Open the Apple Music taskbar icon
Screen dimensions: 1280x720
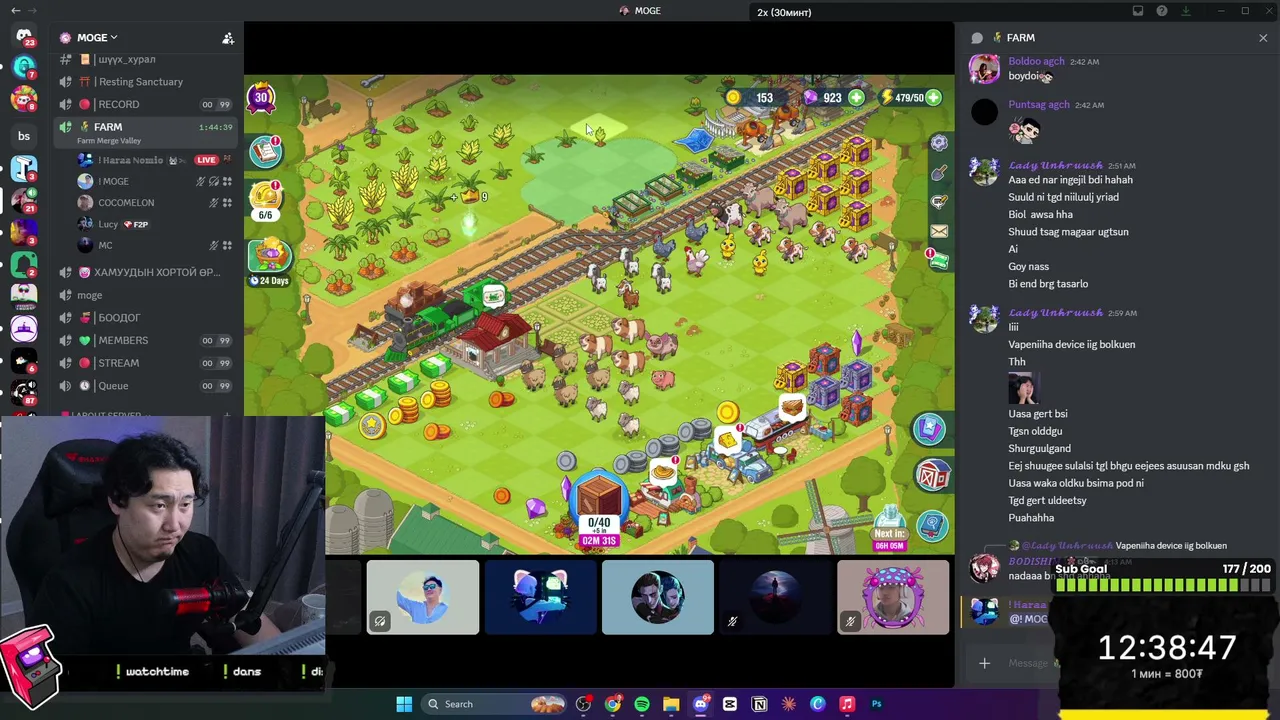click(847, 704)
